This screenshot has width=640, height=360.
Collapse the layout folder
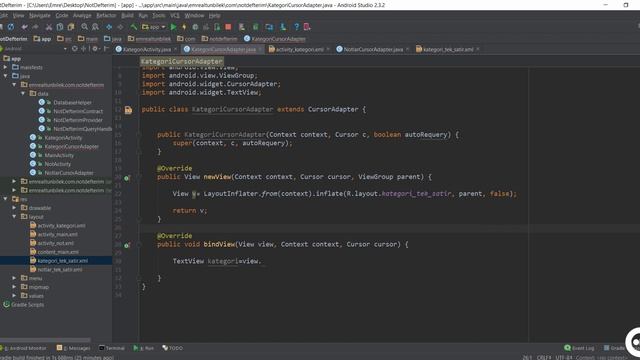click(x=15, y=216)
